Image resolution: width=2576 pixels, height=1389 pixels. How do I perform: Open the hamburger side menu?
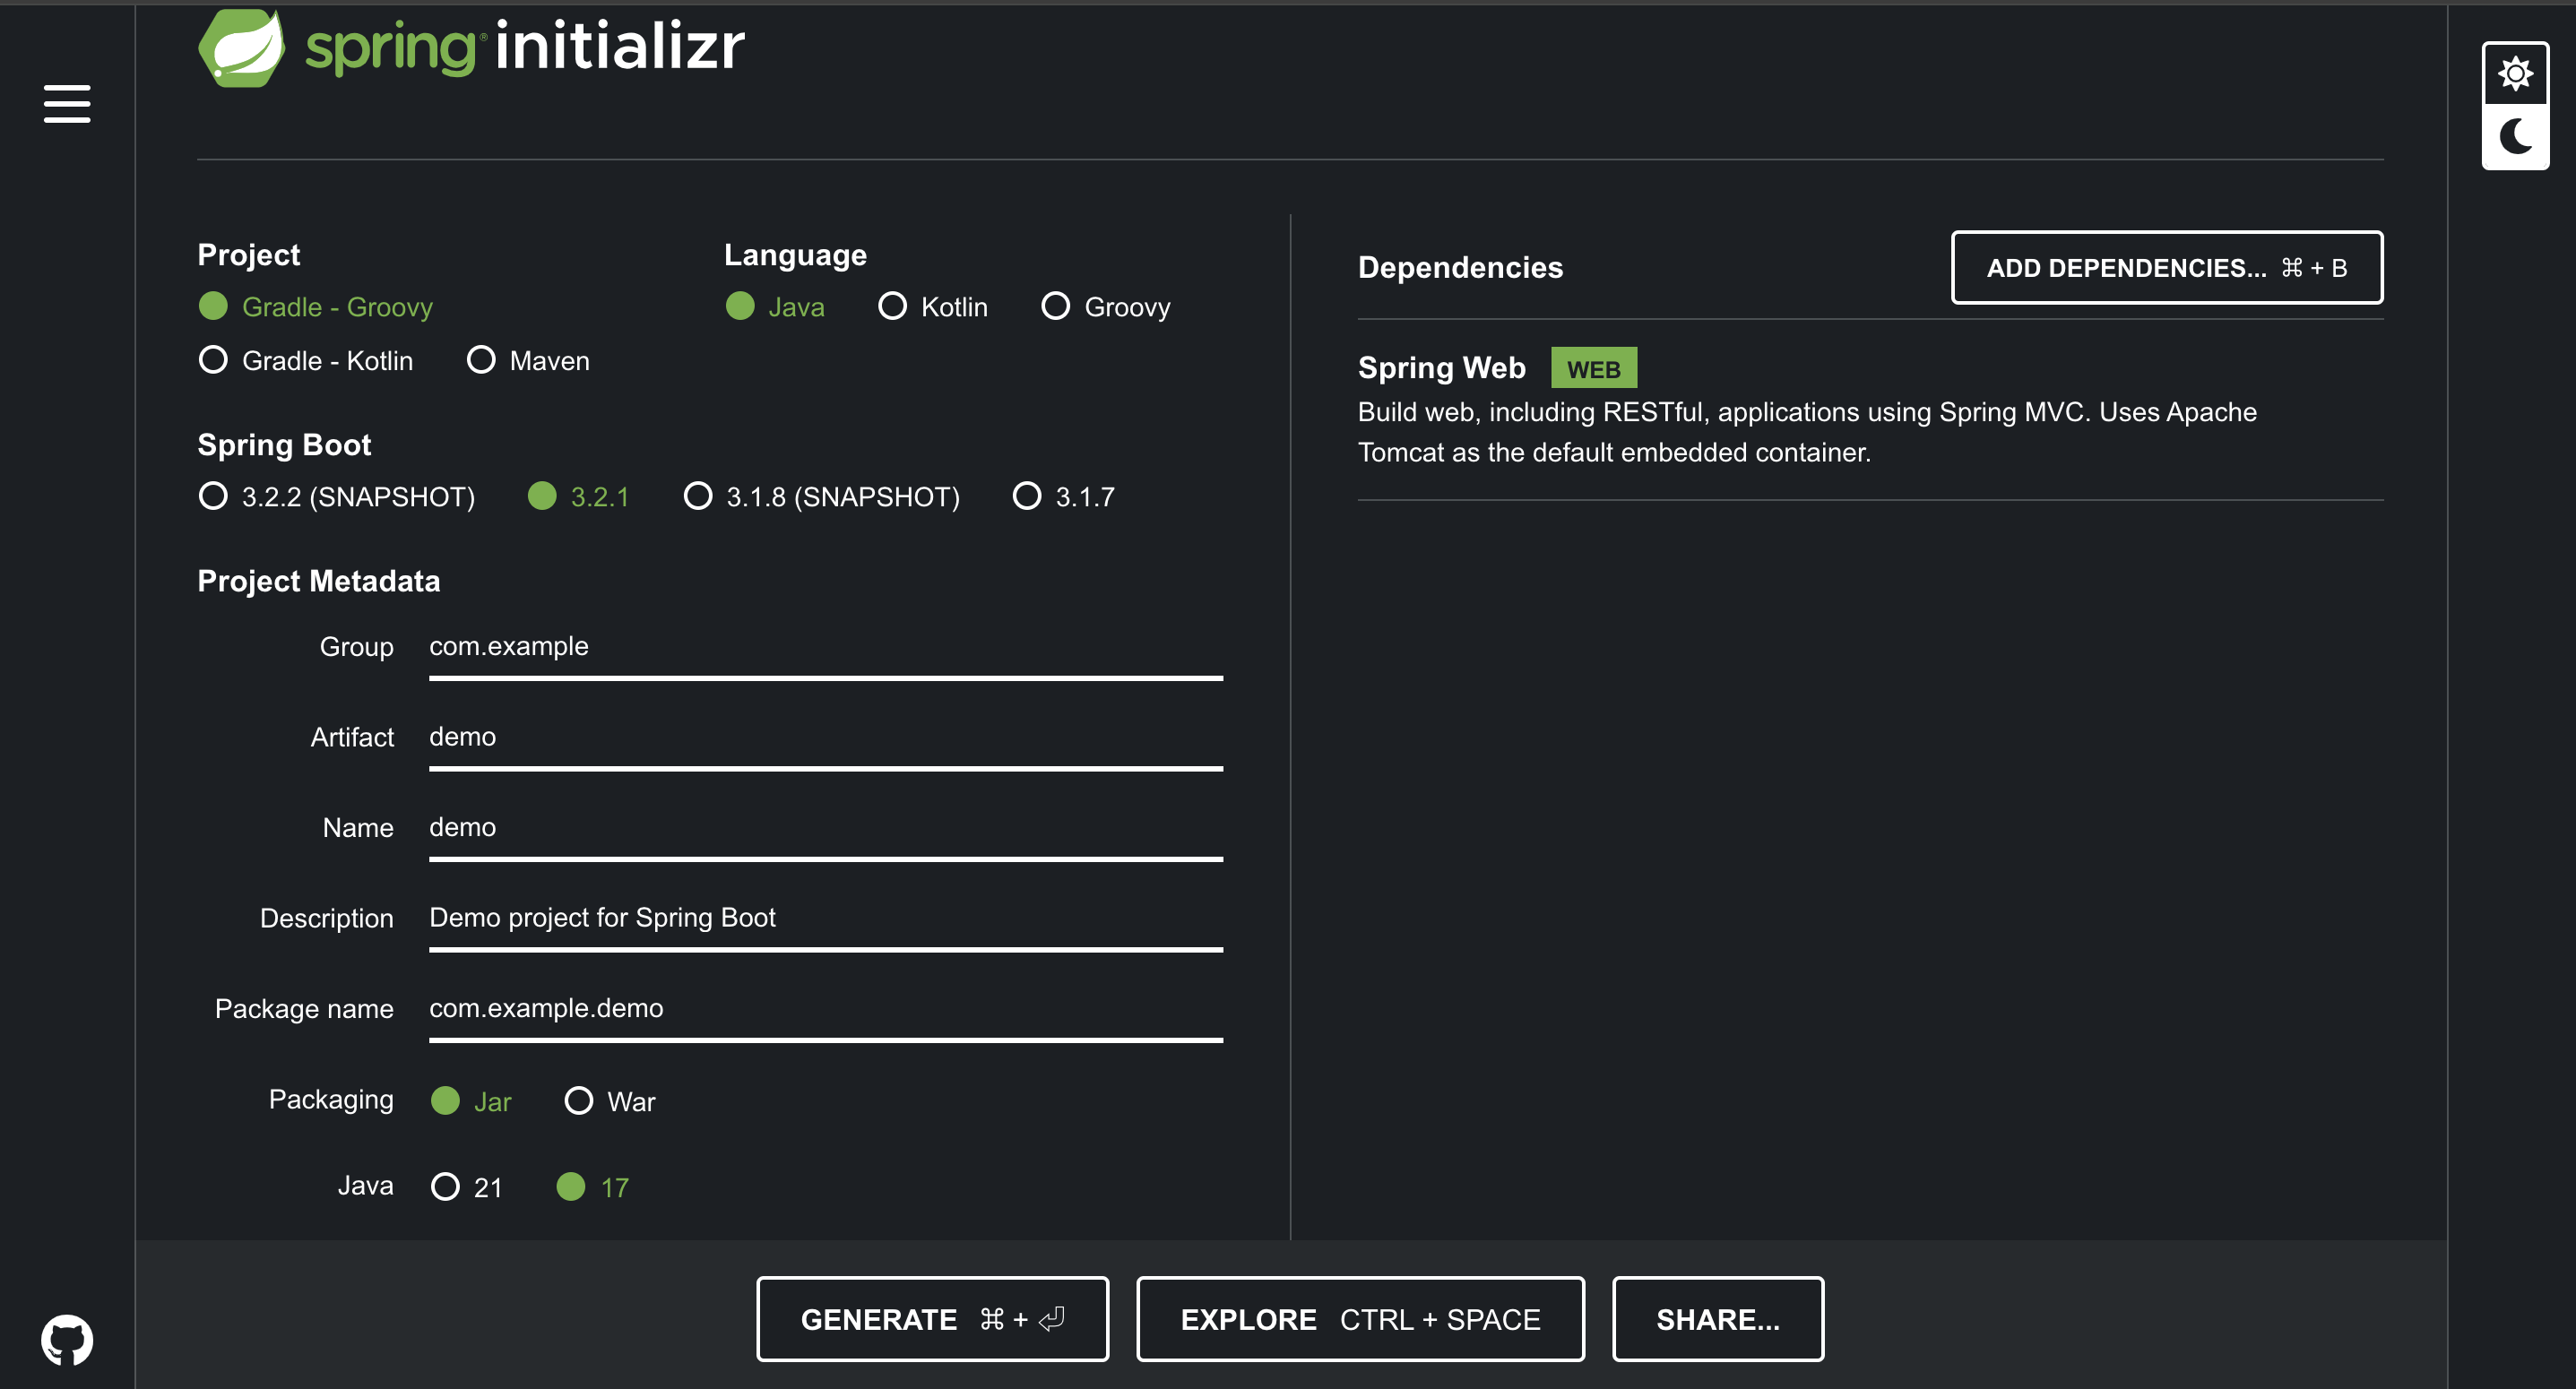pyautogui.click(x=67, y=104)
